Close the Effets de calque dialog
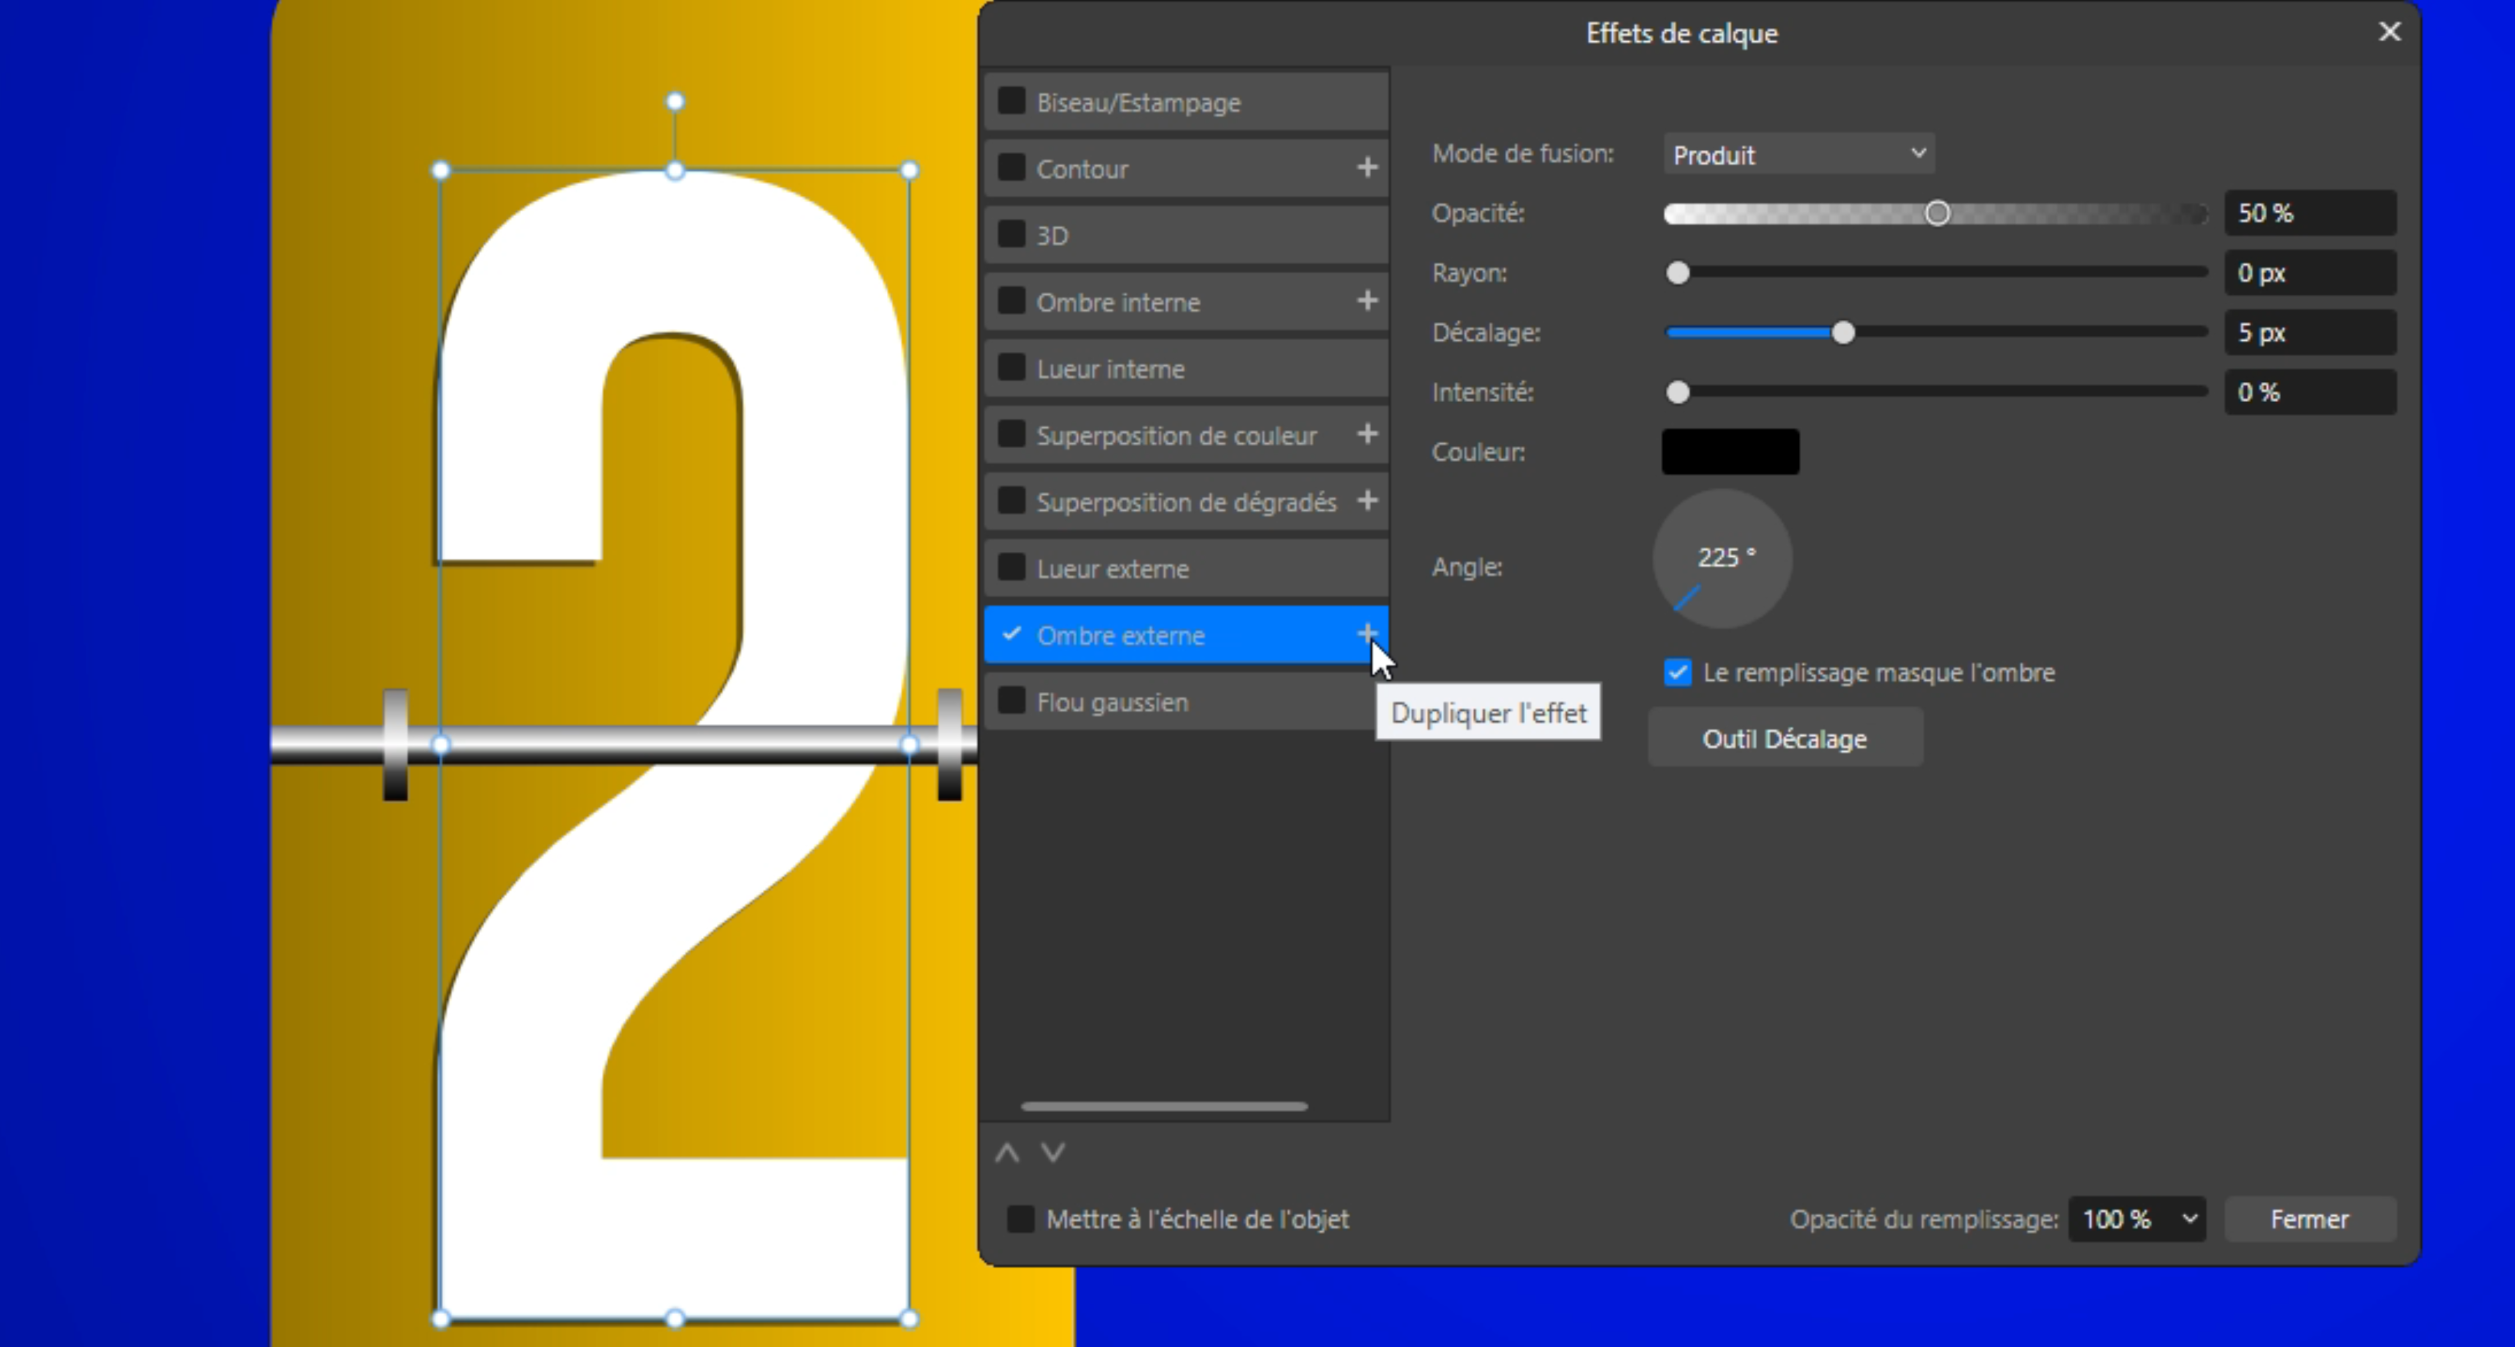Viewport: 2515px width, 1347px height. click(x=2389, y=32)
